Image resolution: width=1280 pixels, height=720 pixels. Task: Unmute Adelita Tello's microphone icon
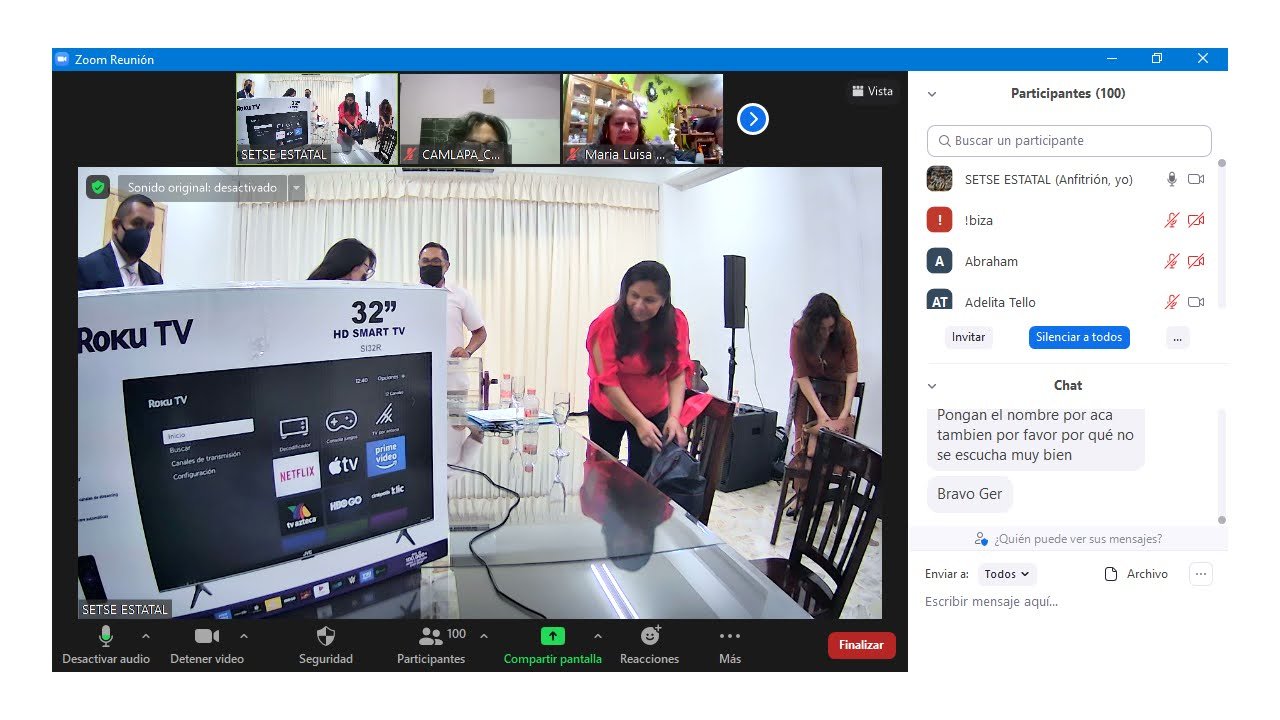click(1172, 301)
